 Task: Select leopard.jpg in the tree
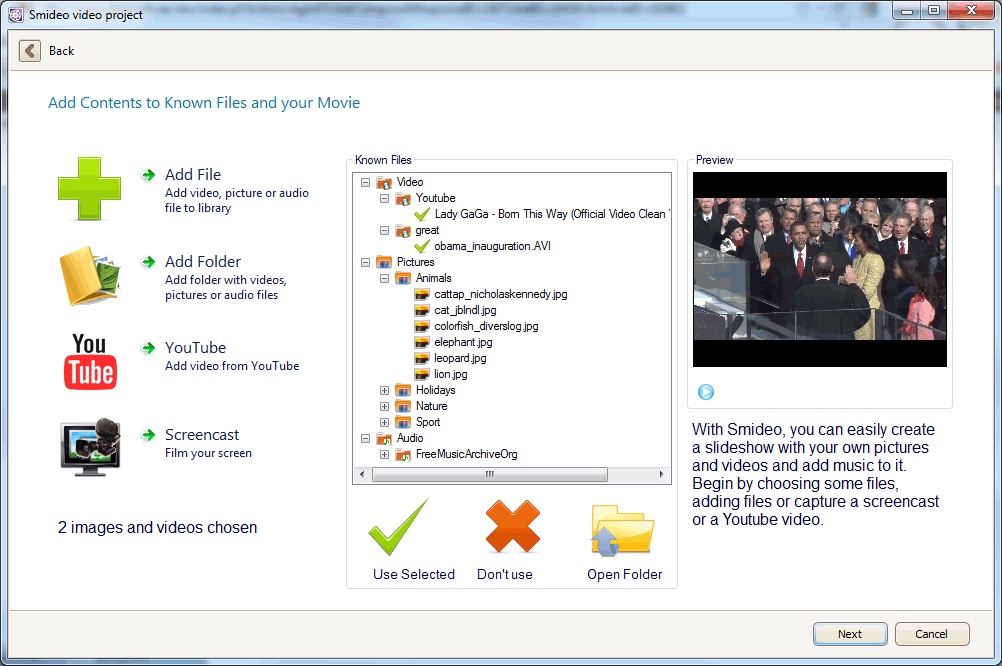460,358
